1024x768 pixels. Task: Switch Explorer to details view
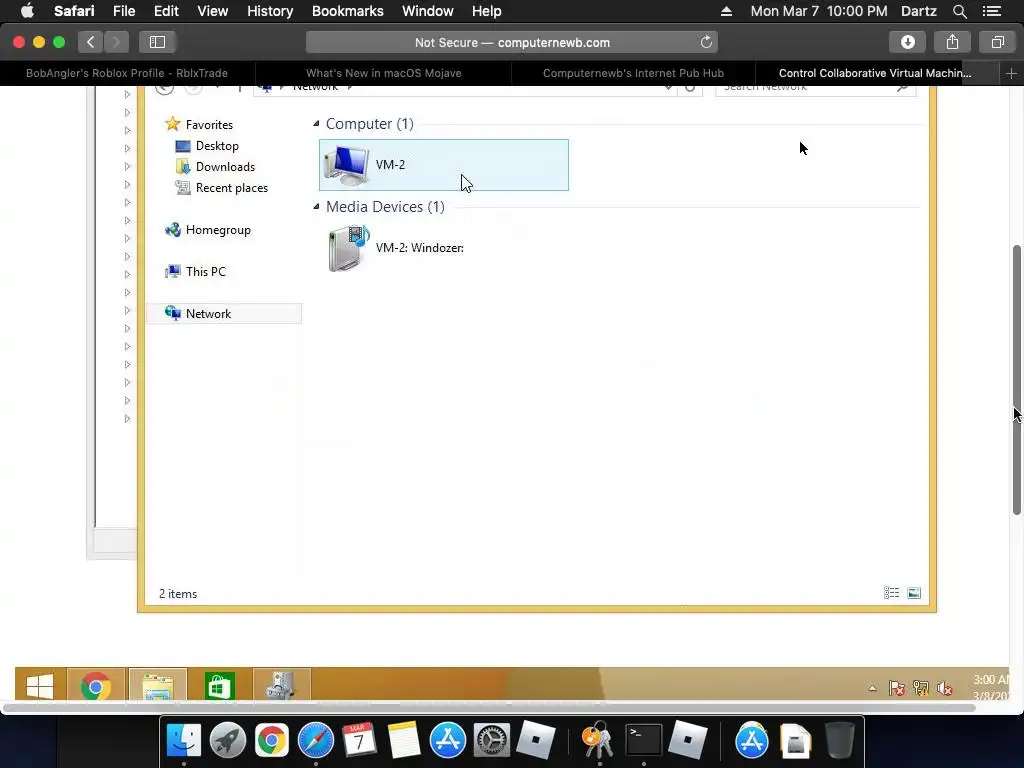(x=891, y=593)
